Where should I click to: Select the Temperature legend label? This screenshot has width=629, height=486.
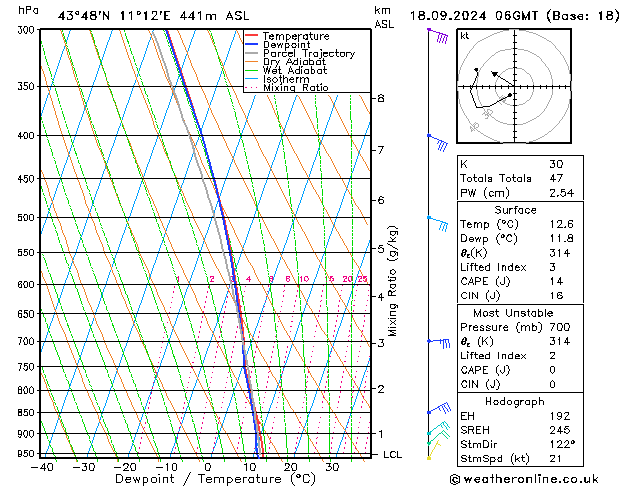pos(296,36)
